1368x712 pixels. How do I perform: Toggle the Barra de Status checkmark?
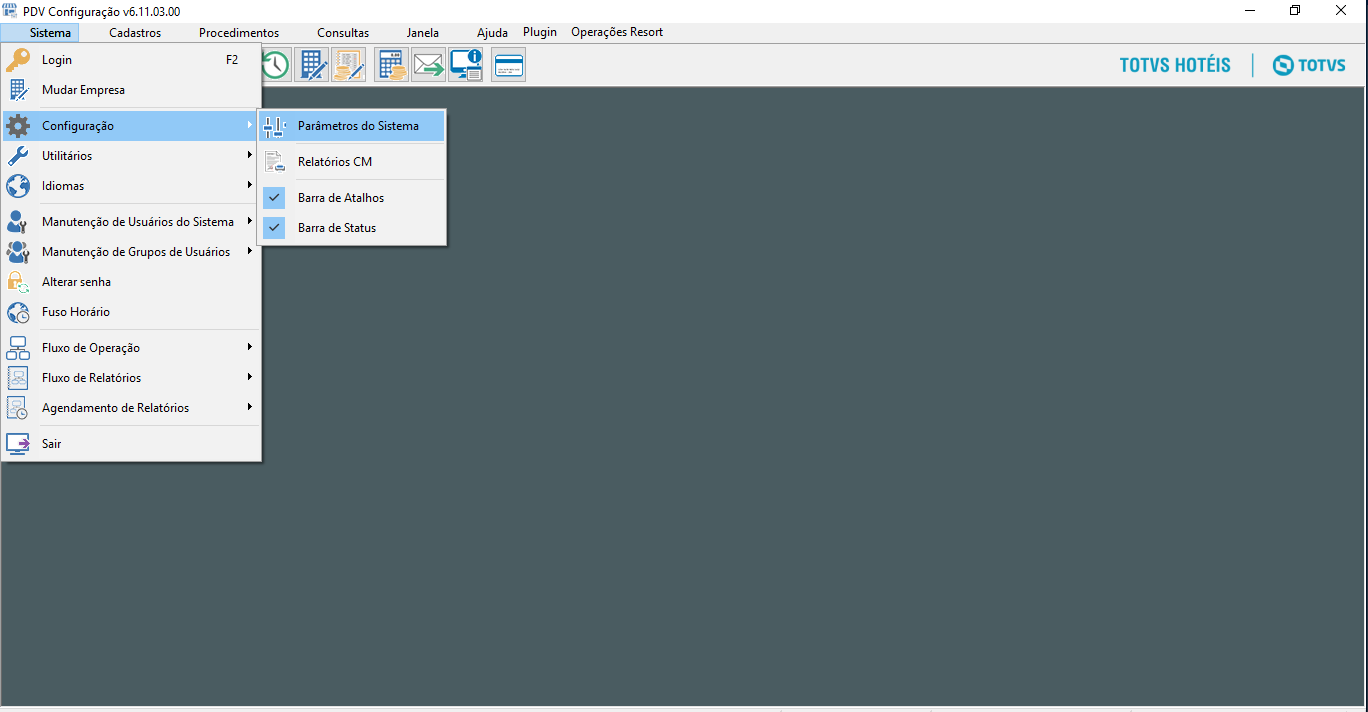coord(274,228)
